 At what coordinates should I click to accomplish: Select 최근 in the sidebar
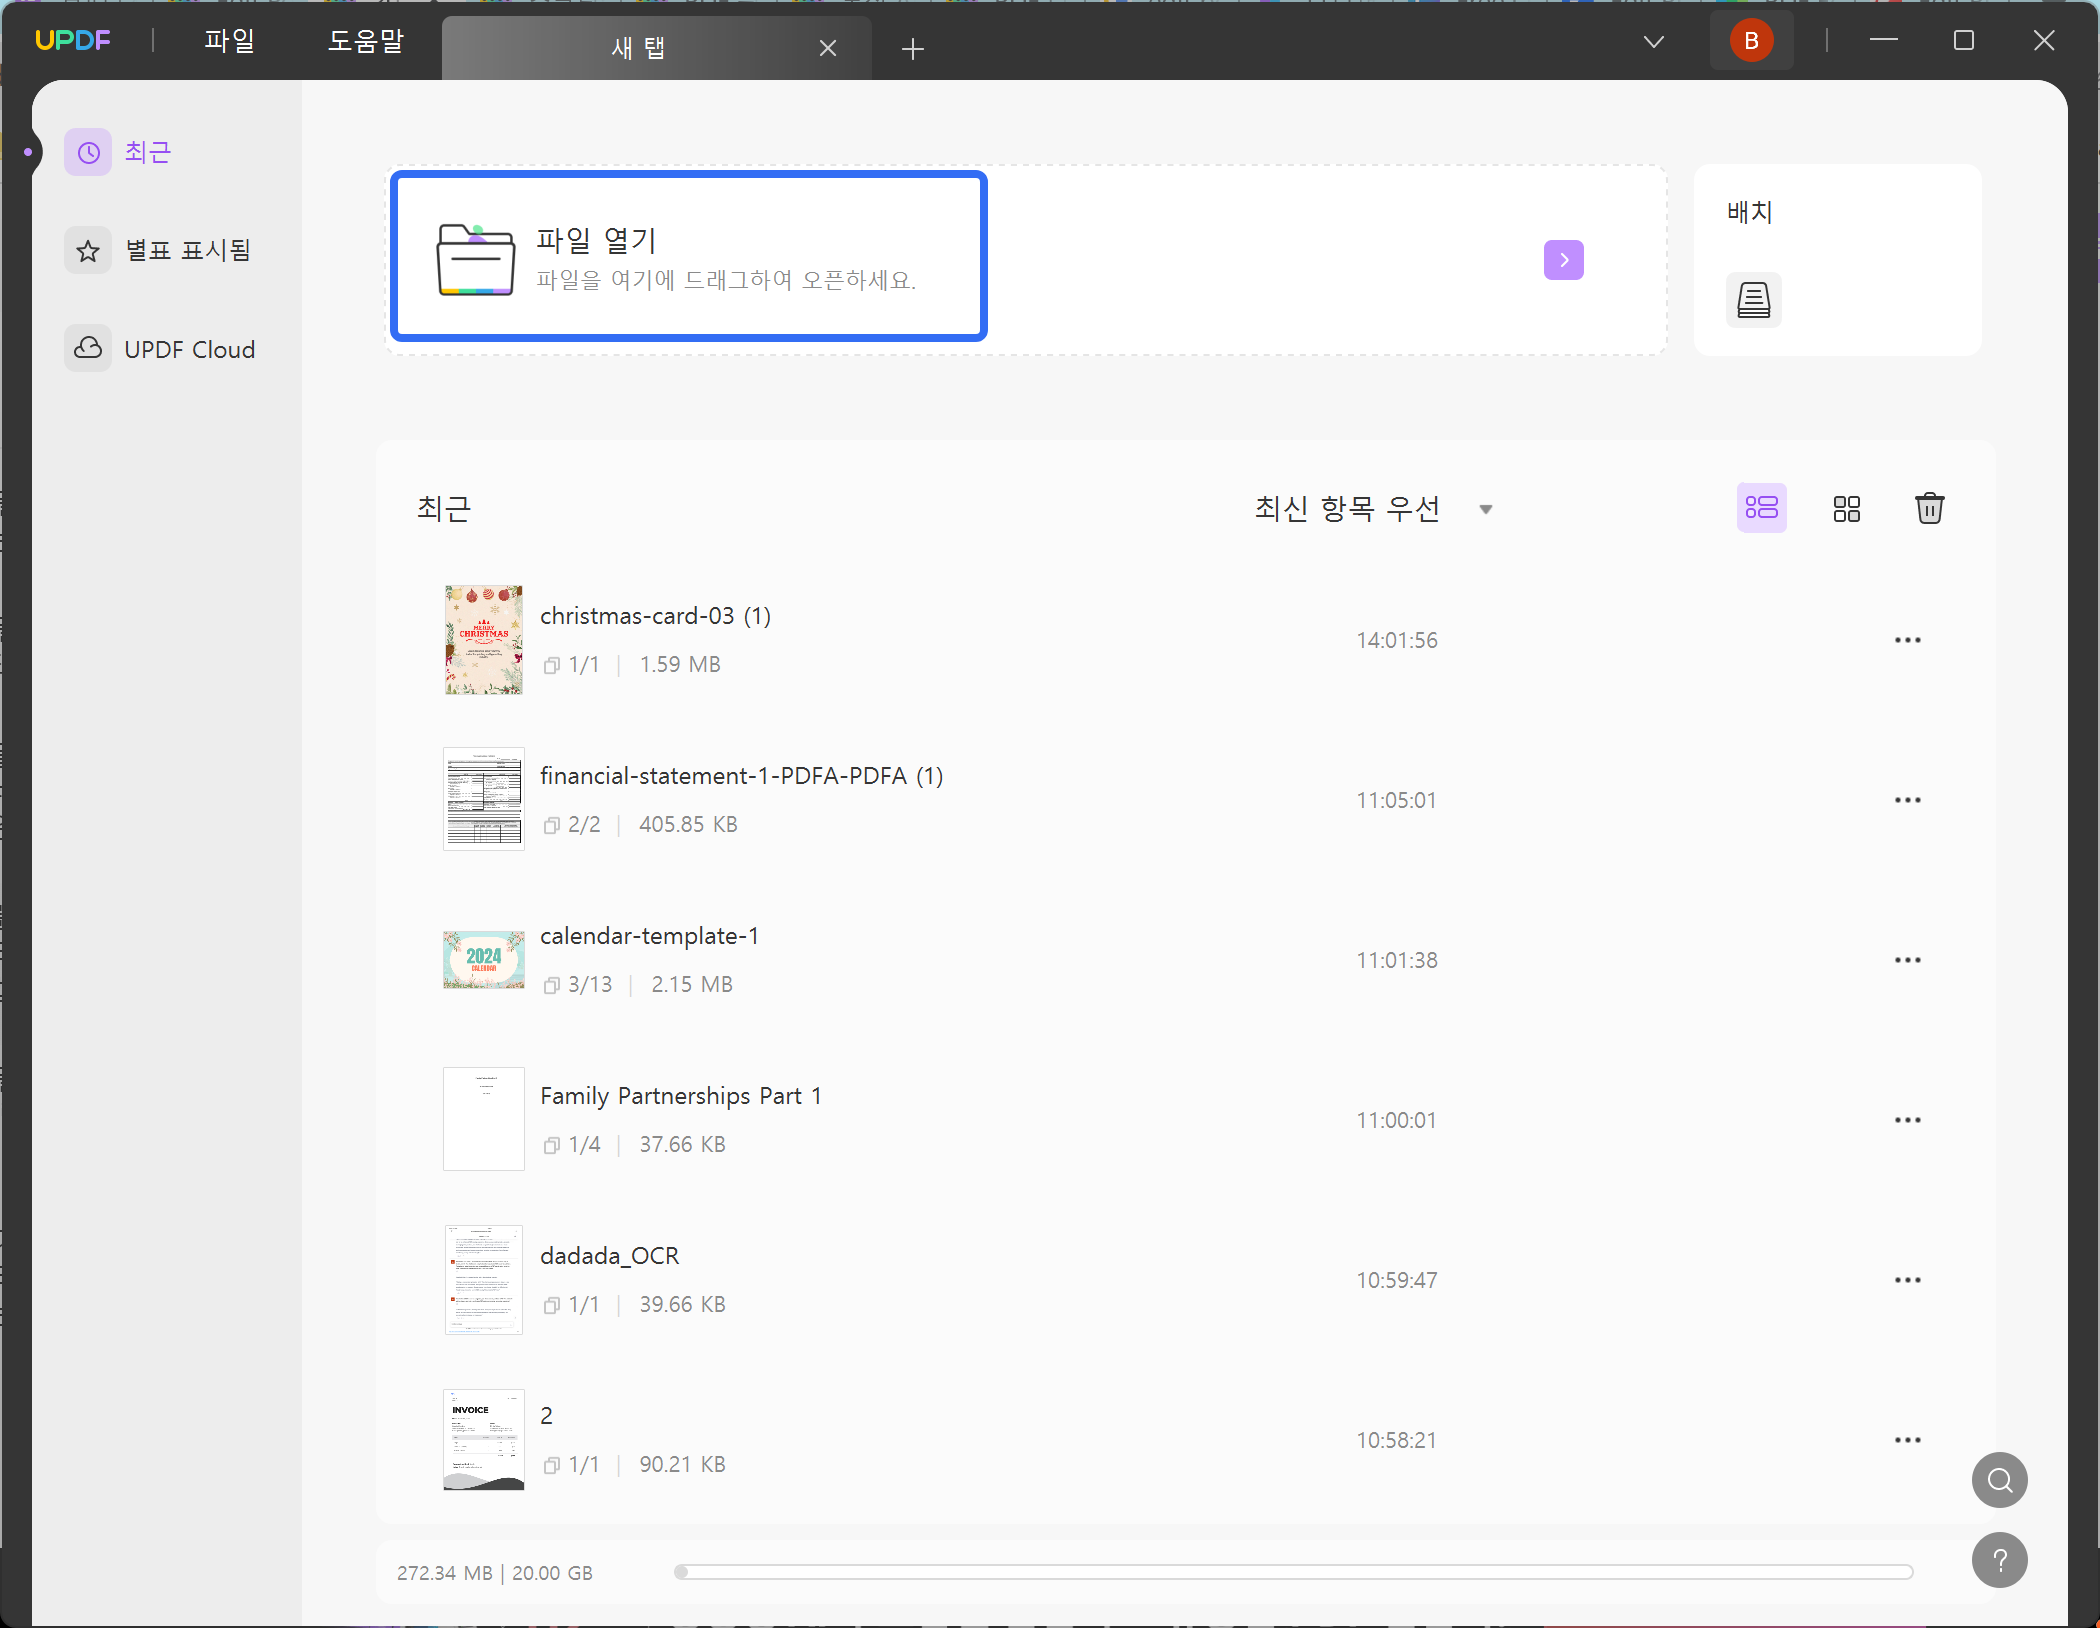(x=148, y=152)
